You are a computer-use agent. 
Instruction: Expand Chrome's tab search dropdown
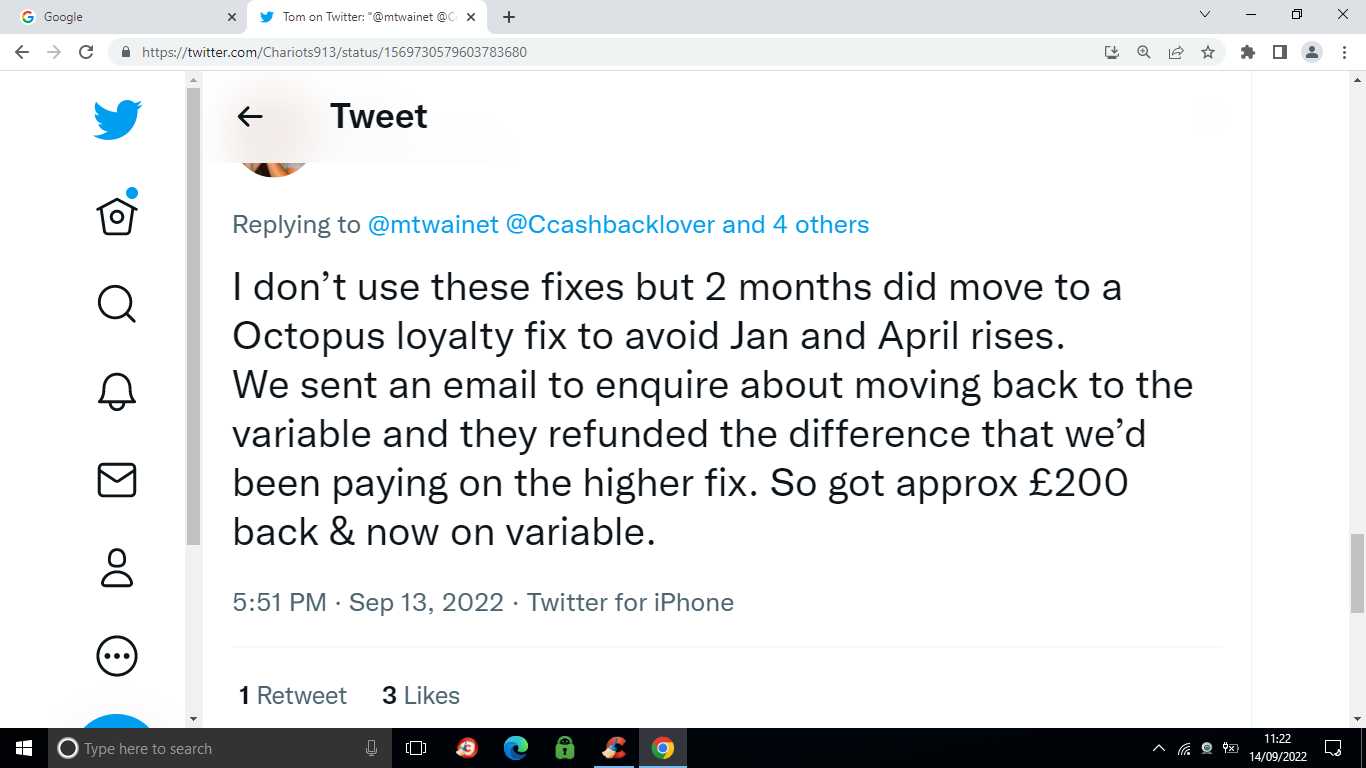[x=1205, y=15]
